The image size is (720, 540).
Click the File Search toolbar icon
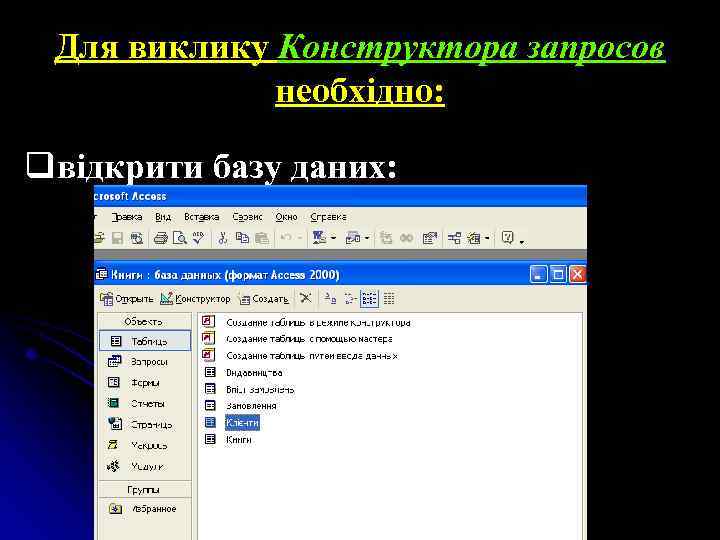pyautogui.click(x=137, y=238)
